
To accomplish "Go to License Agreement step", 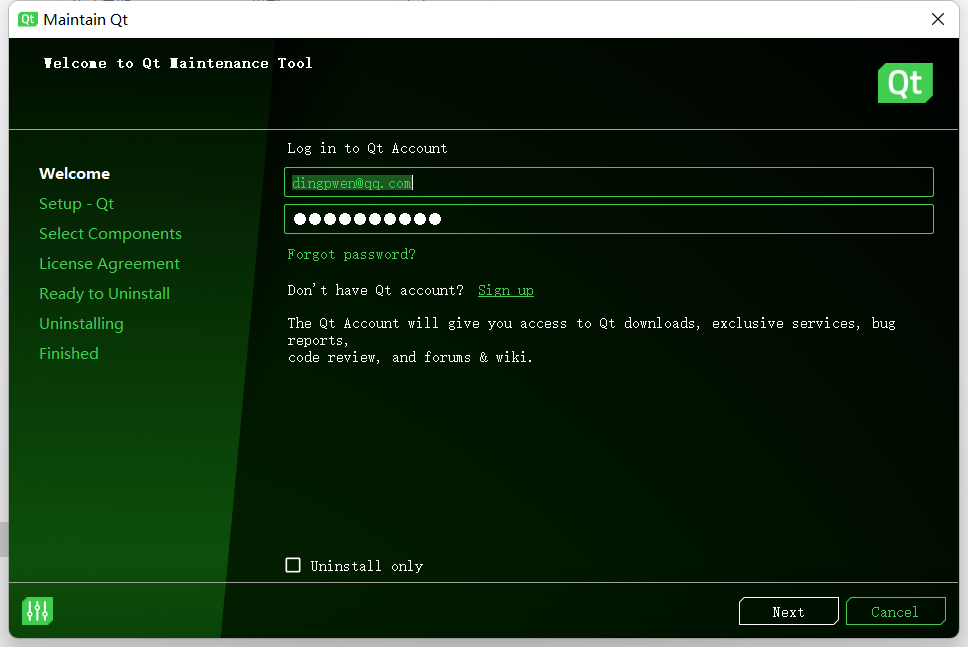I will pyautogui.click(x=109, y=264).
